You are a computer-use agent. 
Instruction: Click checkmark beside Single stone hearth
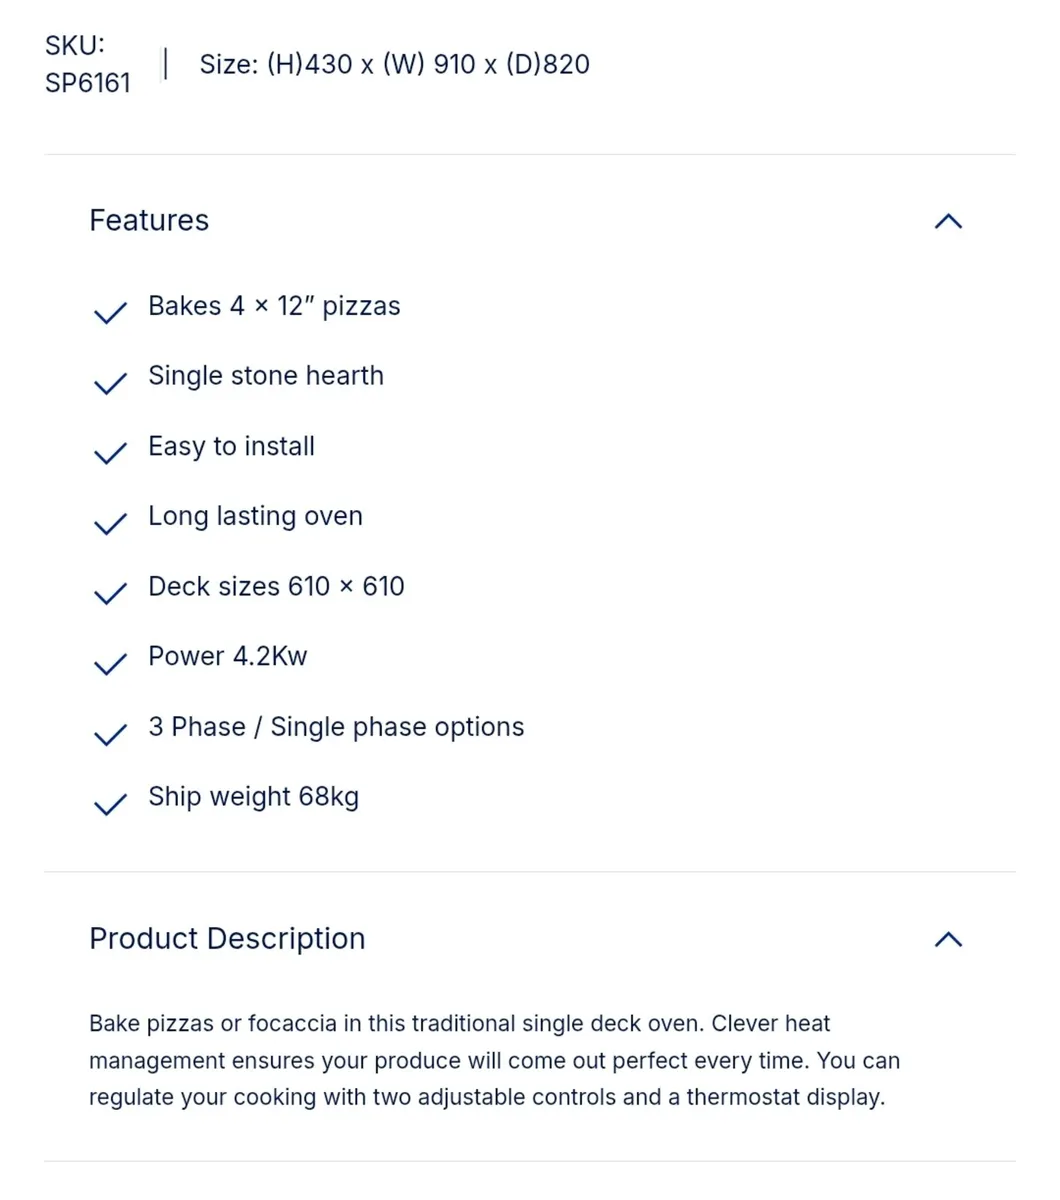point(110,383)
